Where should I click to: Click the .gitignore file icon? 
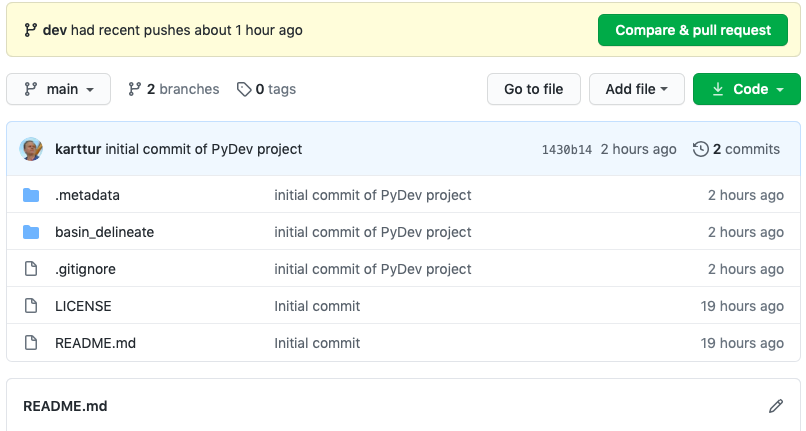point(31,269)
